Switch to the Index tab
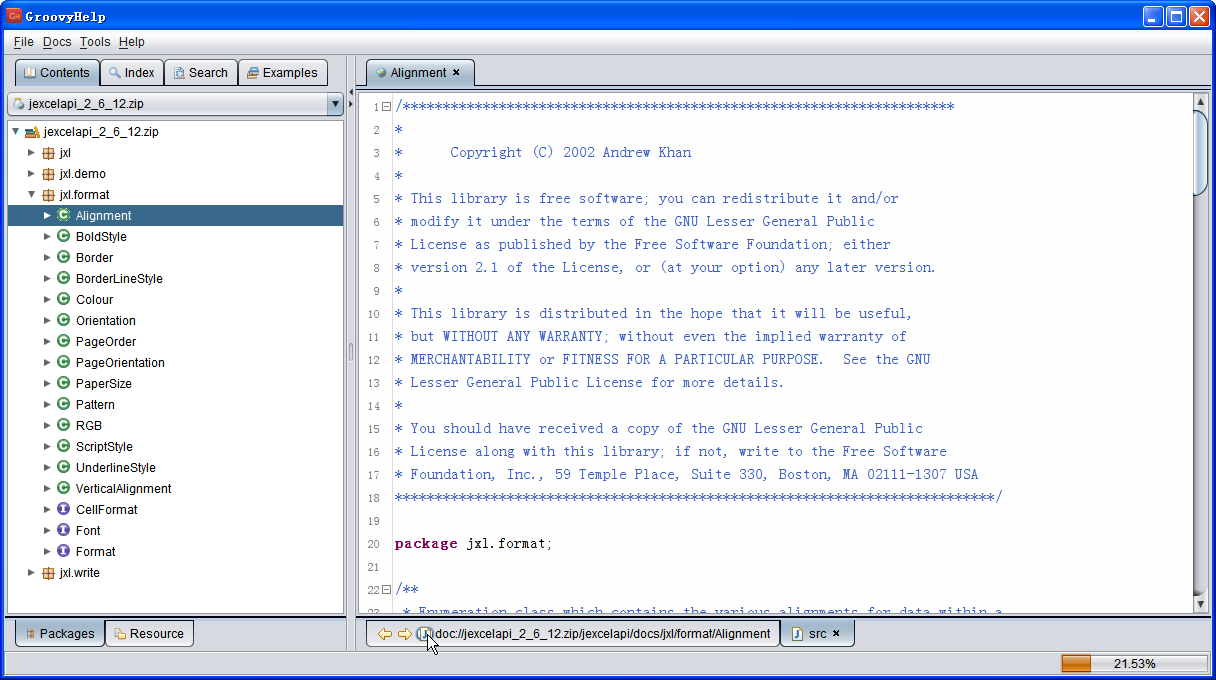Viewport: 1216px width, 680px height. (x=132, y=73)
